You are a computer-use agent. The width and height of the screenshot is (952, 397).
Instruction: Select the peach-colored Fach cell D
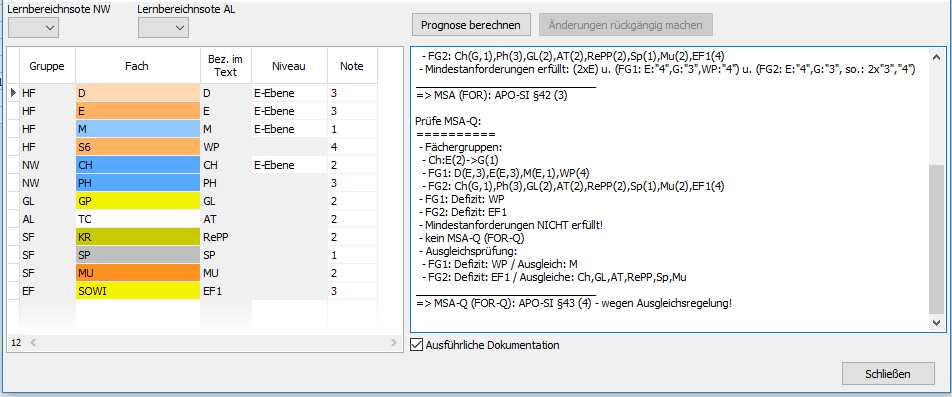138,93
